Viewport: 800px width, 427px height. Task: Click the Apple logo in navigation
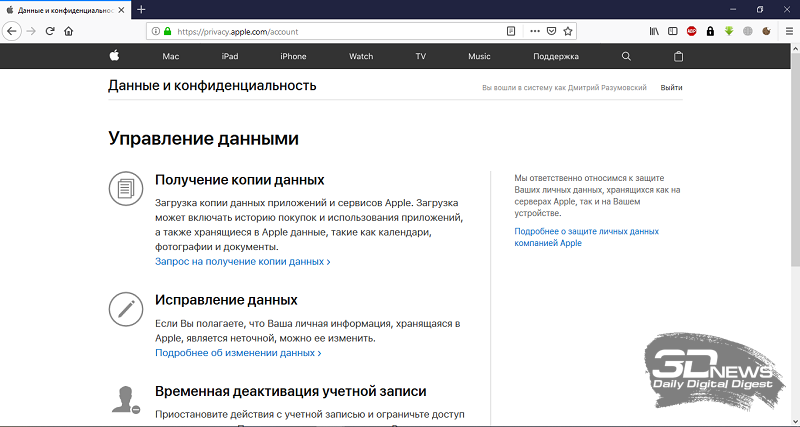114,56
